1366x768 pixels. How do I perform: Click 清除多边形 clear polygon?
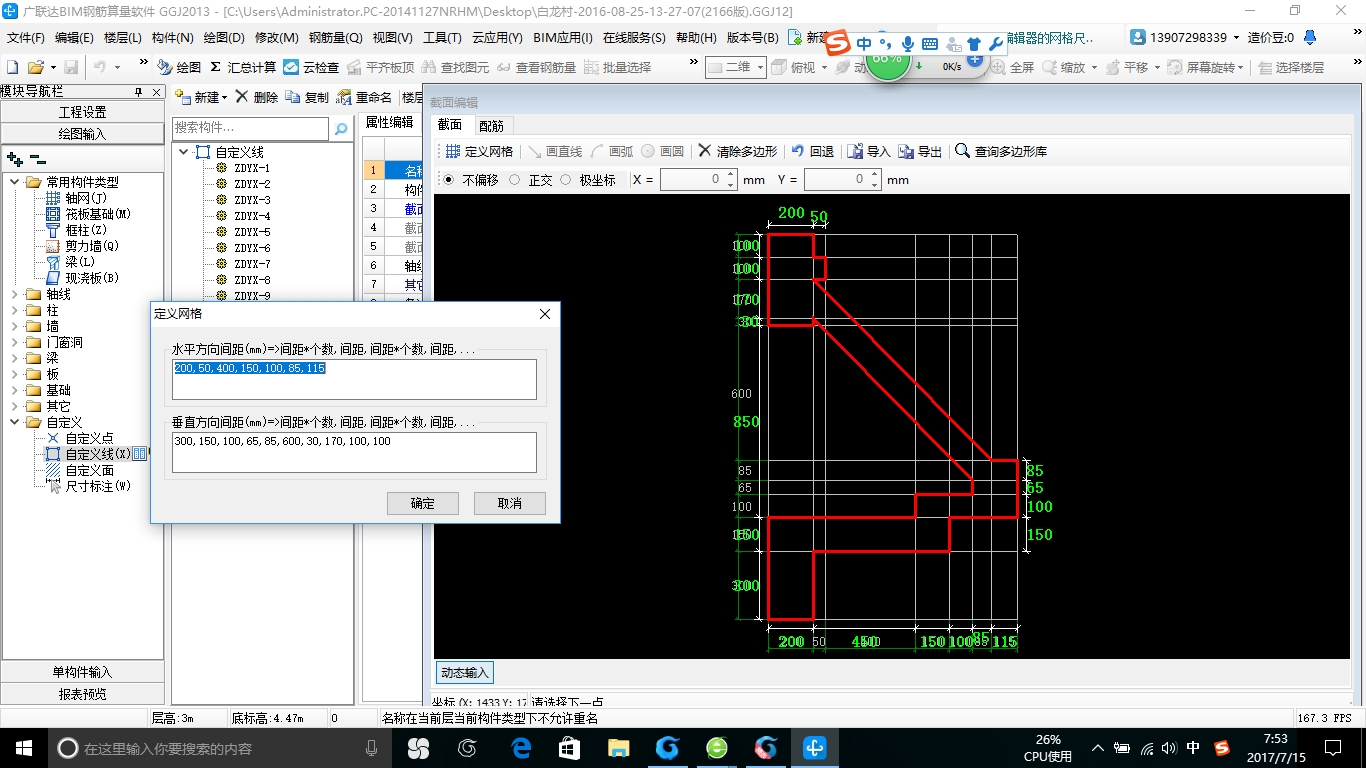pyautogui.click(x=738, y=151)
